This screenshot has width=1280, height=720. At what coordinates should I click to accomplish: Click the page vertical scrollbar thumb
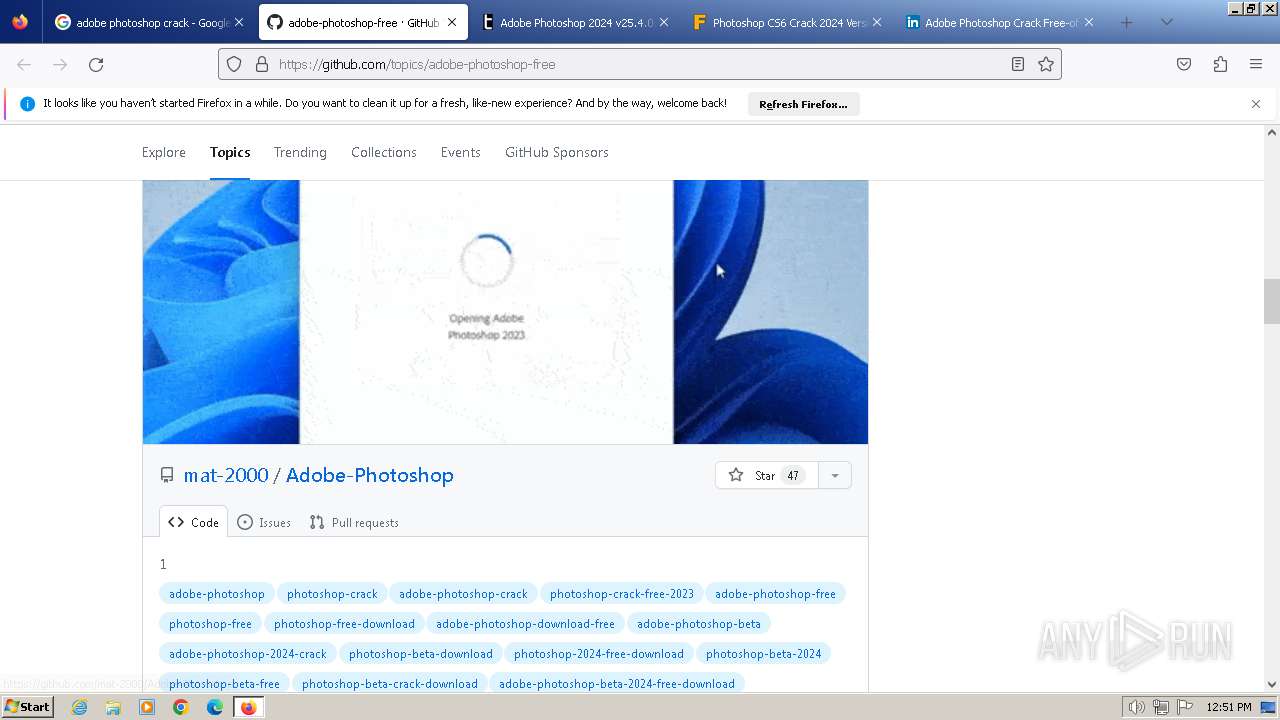[x=1272, y=301]
